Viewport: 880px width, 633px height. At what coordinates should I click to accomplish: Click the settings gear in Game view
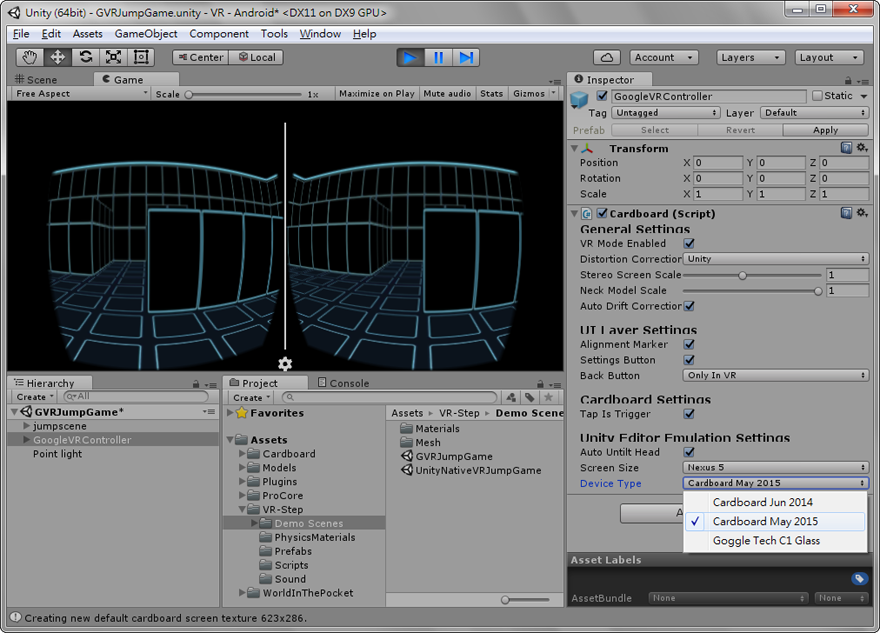(285, 364)
